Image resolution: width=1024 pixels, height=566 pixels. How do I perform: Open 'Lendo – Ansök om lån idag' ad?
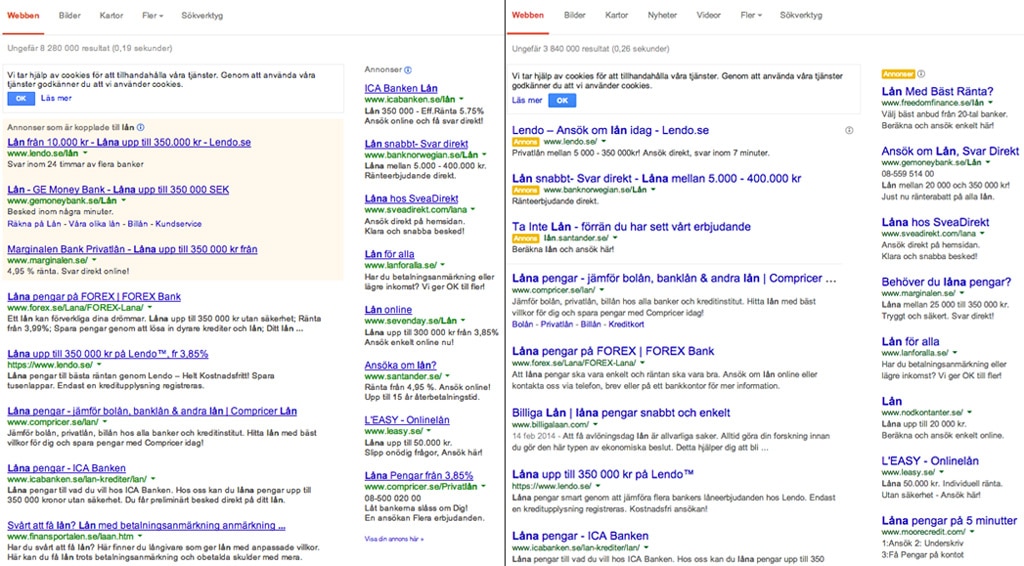tap(610, 130)
